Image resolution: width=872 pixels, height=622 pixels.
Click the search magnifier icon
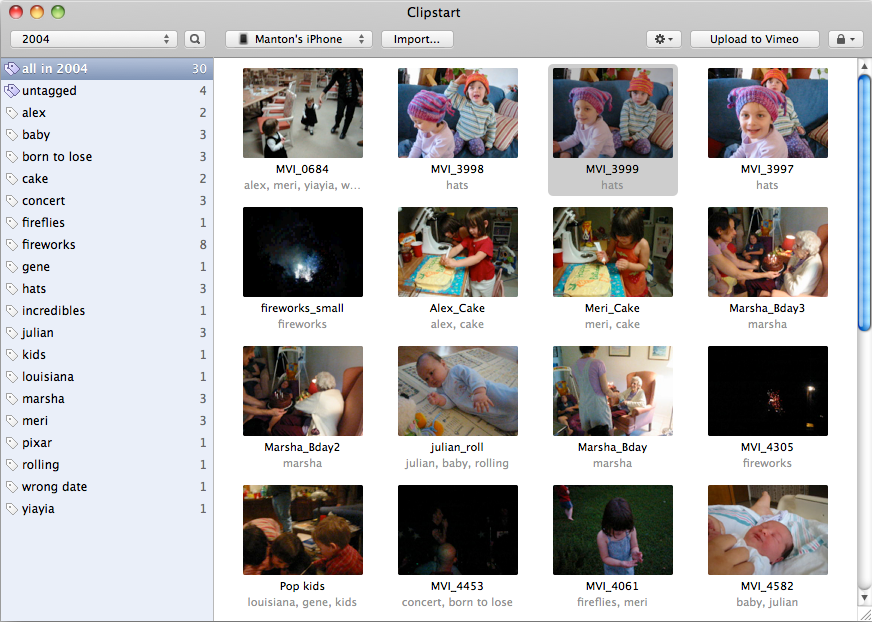pos(195,39)
